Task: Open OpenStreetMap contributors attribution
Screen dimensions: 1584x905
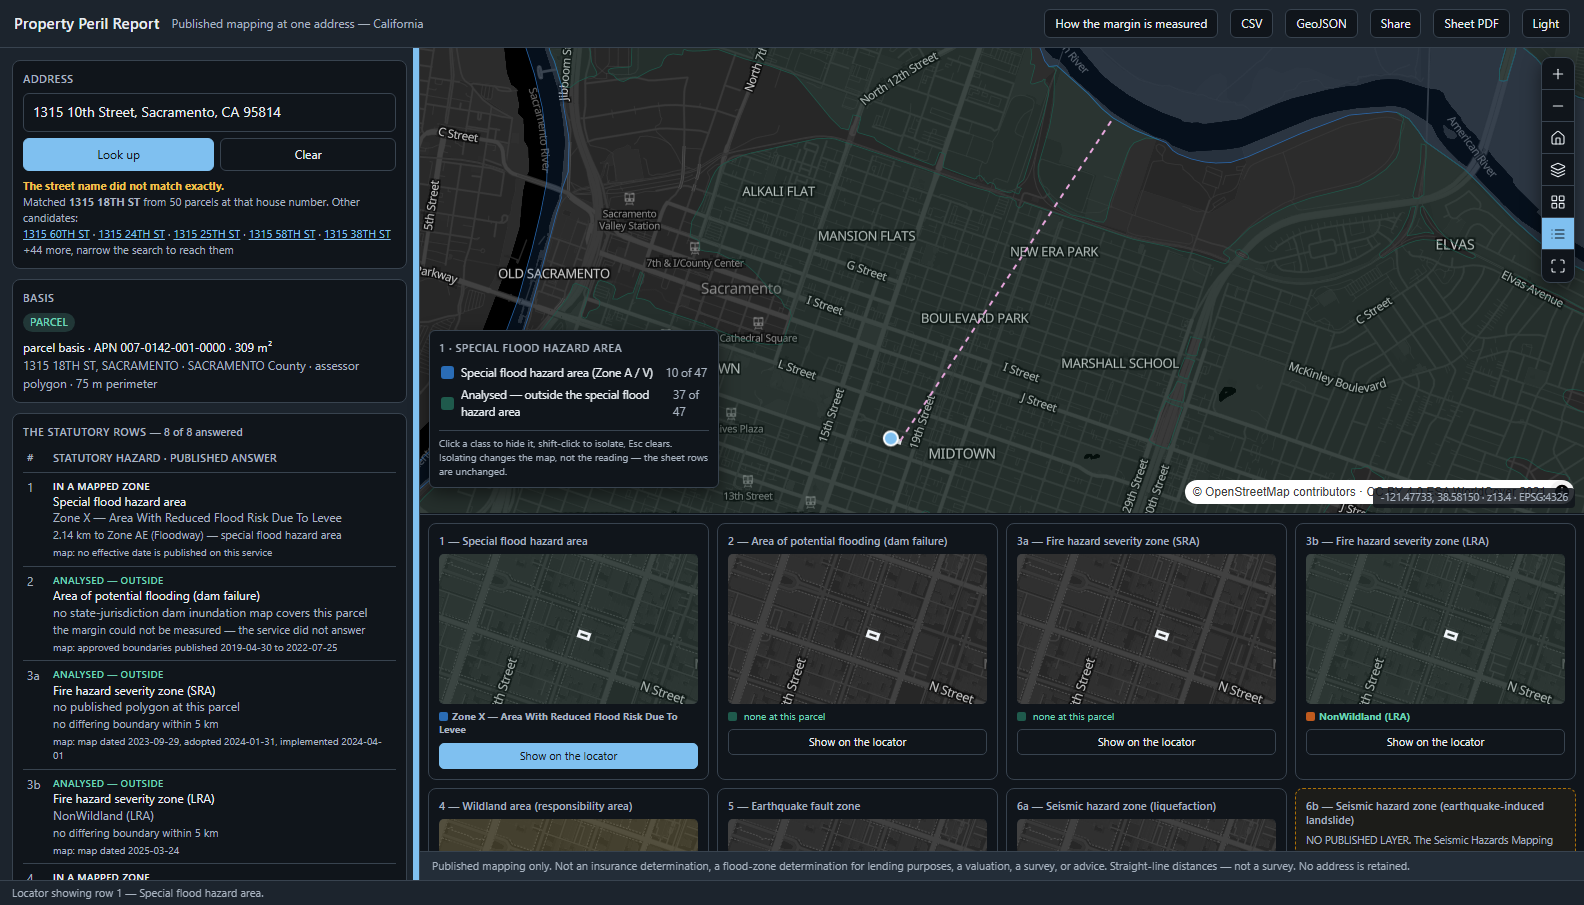Action: pyautogui.click(x=1280, y=492)
